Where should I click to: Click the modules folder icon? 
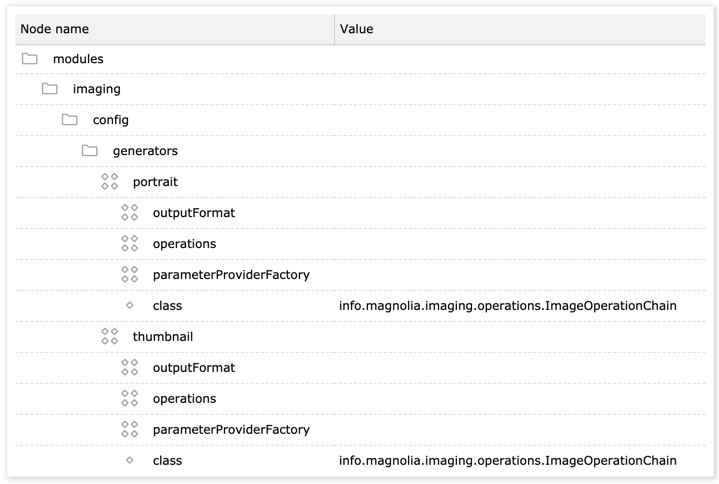(30, 59)
